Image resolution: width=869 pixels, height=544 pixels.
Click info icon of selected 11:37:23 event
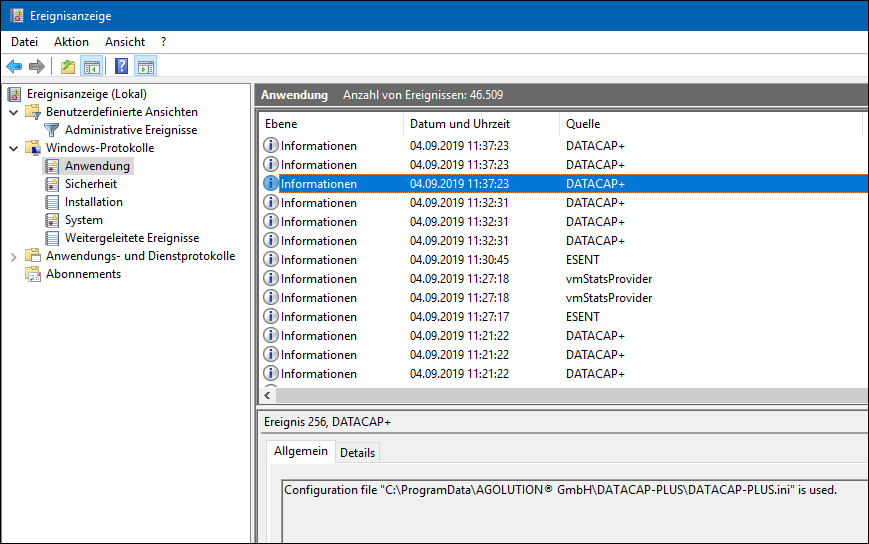tap(270, 183)
